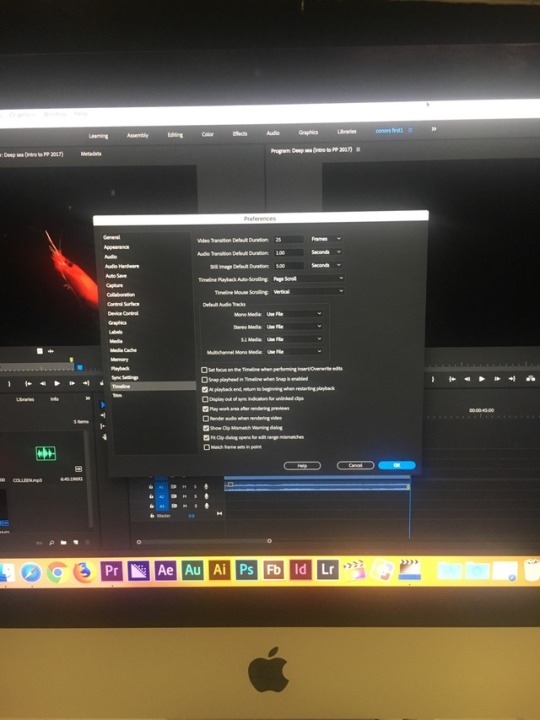Click the microphone voice-over icon on track A2
The image size is (540, 720).
[x=206, y=496]
